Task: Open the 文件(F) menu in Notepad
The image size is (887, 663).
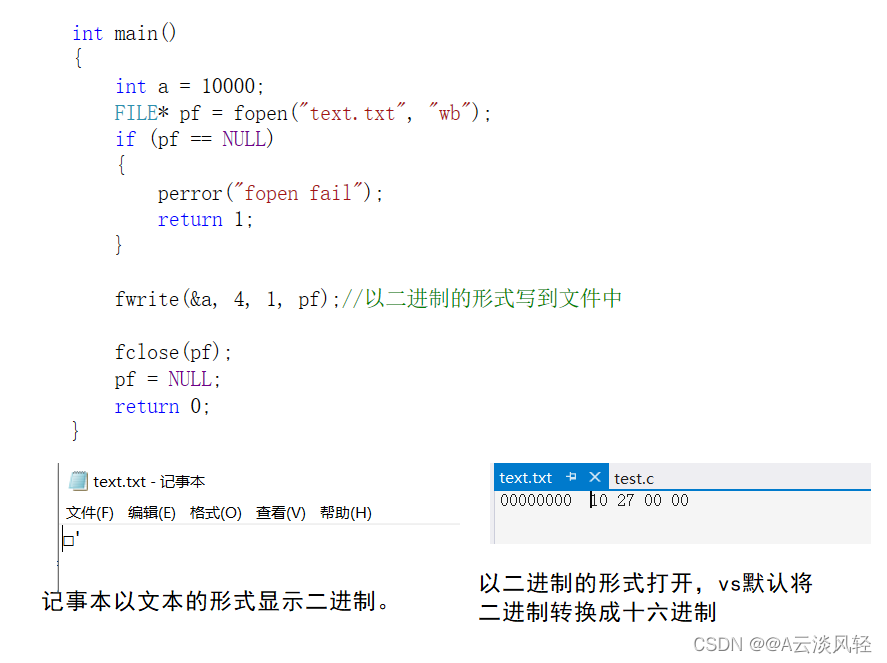Action: pos(88,513)
